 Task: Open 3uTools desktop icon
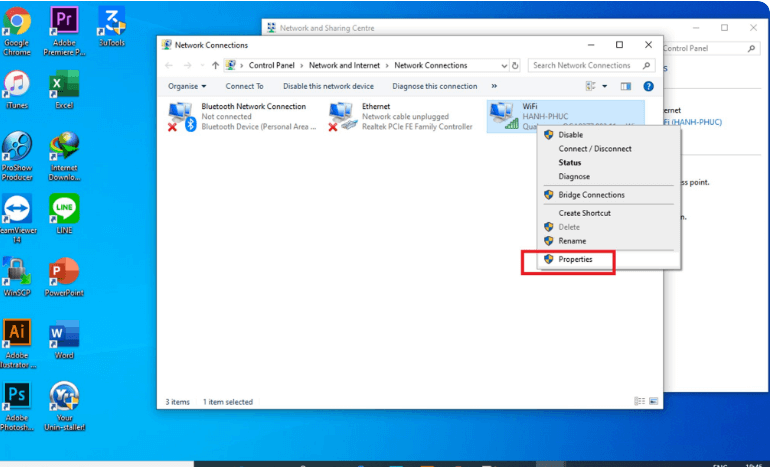point(112,27)
